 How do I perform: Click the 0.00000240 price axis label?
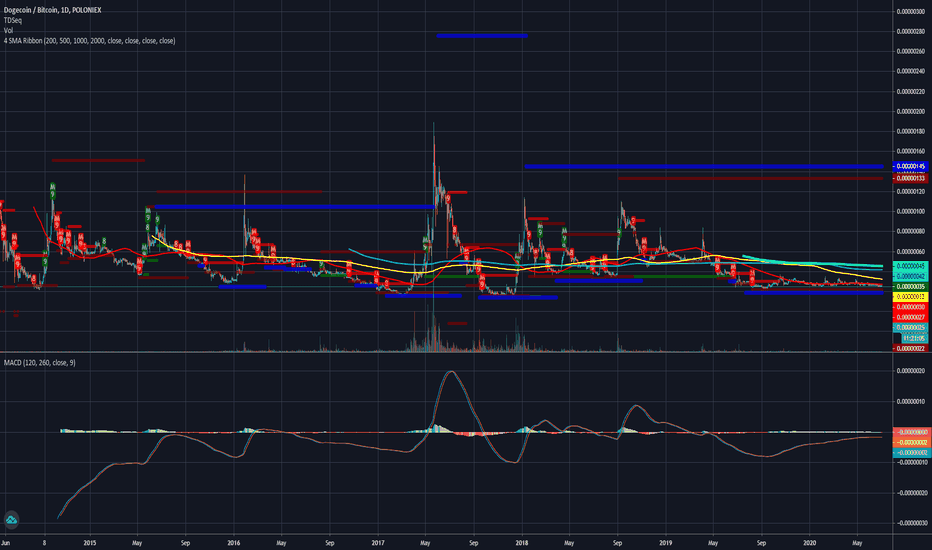pos(910,71)
